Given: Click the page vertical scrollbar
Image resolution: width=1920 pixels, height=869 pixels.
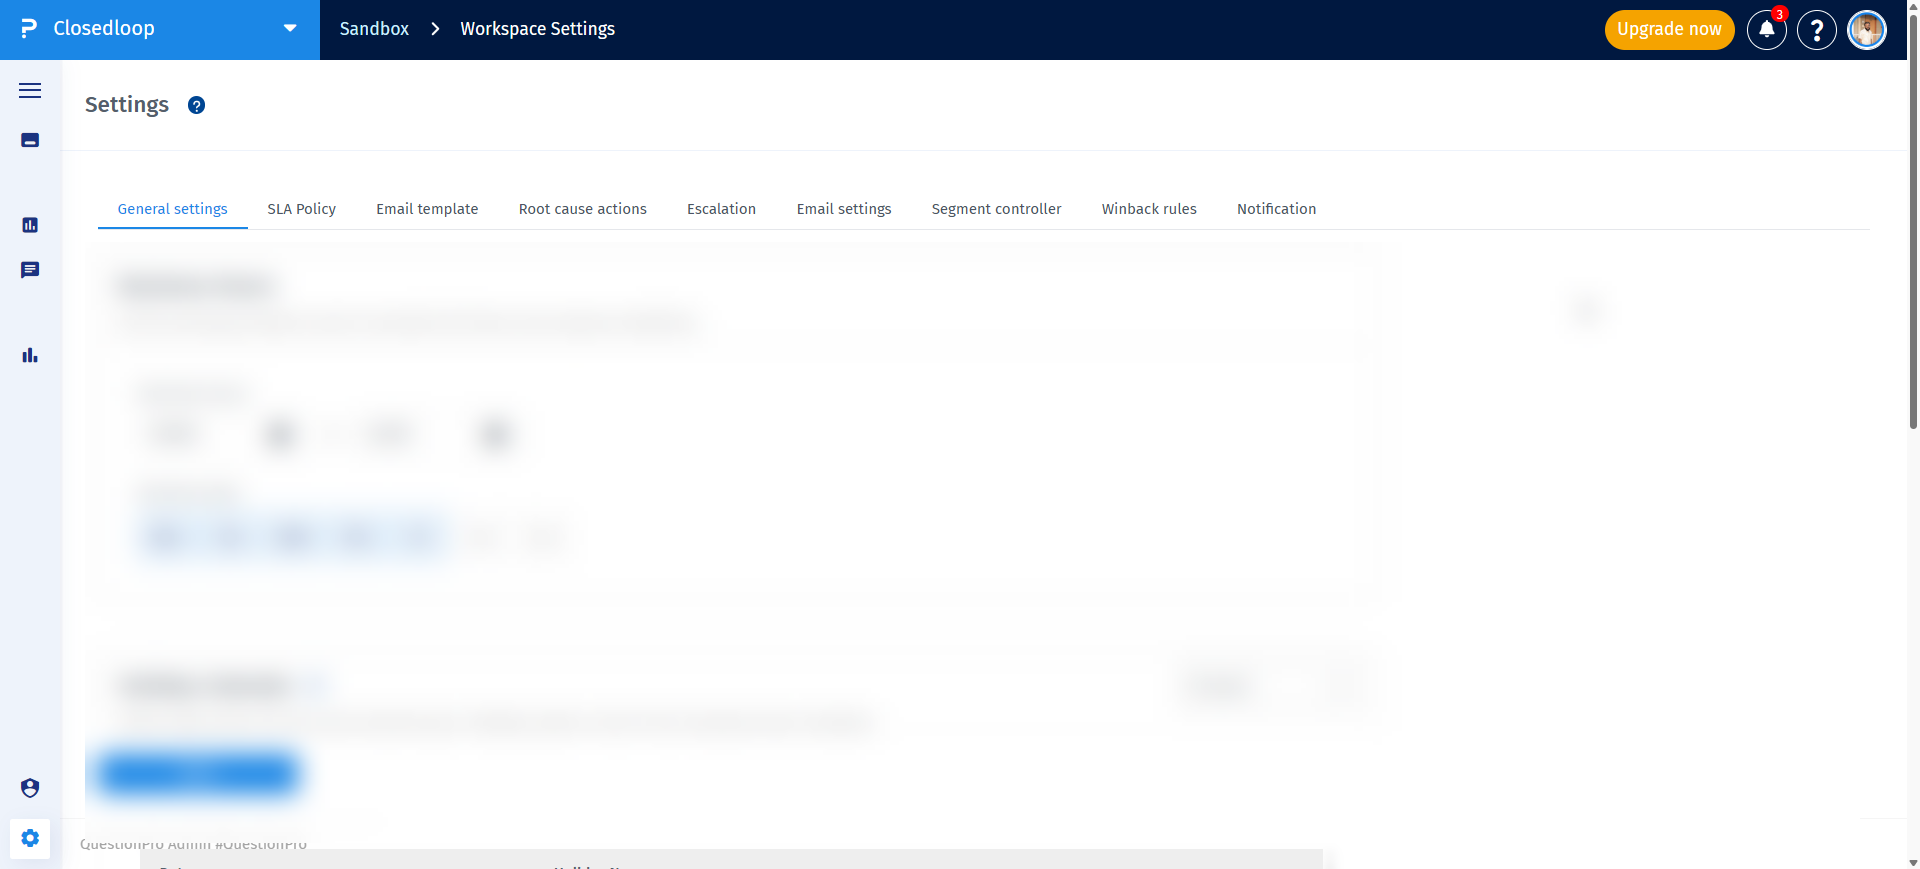Looking at the screenshot, I should (x=1913, y=220).
